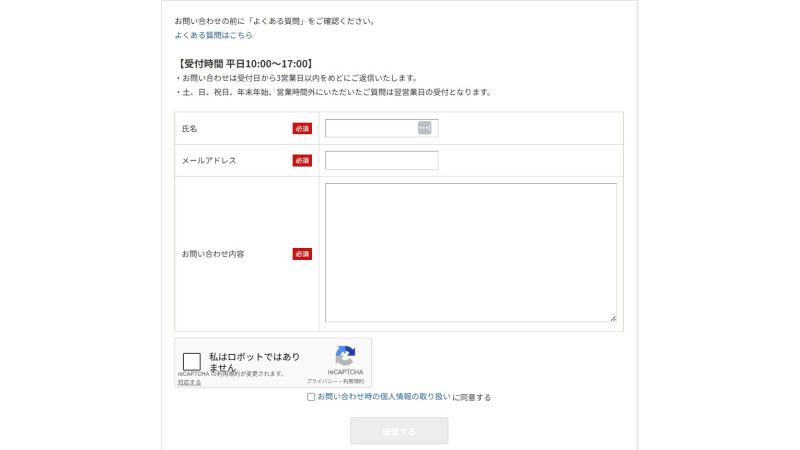Click the 送信する submit button

click(399, 431)
